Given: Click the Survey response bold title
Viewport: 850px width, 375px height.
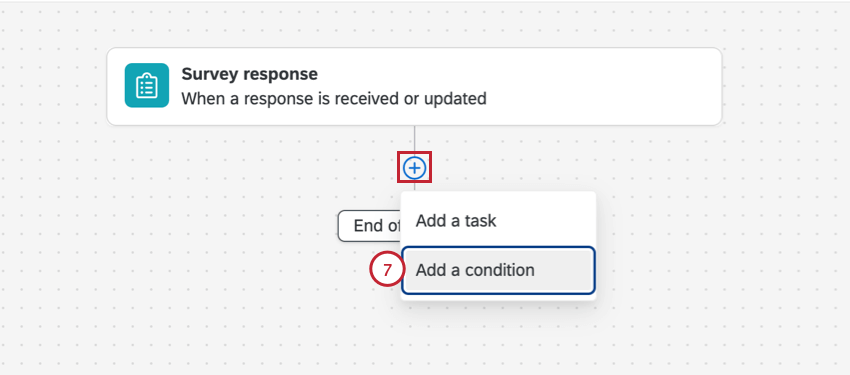Looking at the screenshot, I should tap(249, 74).
